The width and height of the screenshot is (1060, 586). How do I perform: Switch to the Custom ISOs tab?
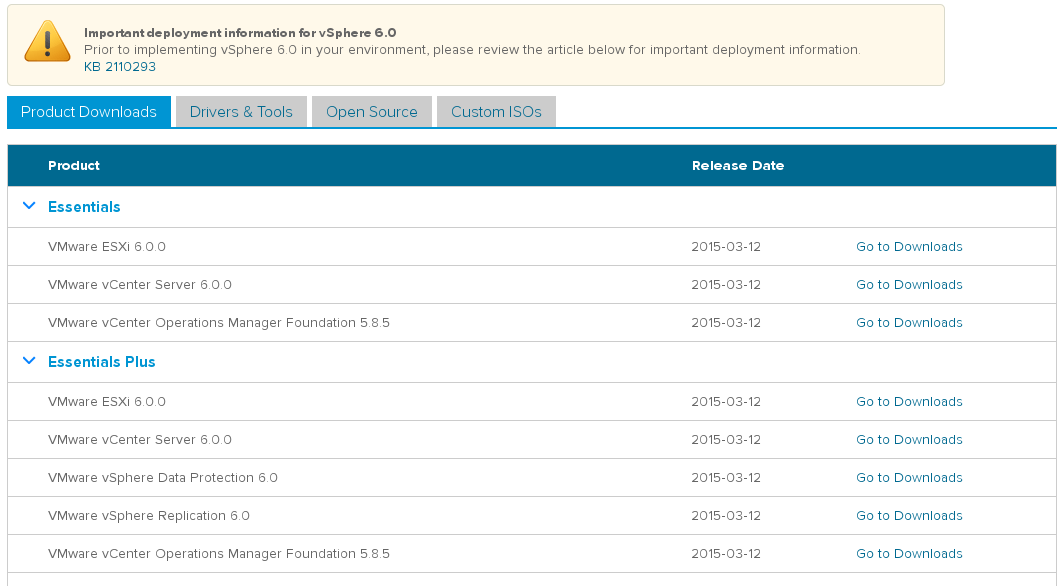[496, 112]
